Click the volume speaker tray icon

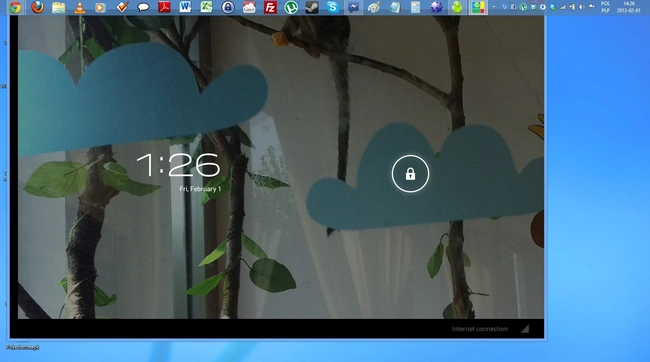pyautogui.click(x=582, y=7)
